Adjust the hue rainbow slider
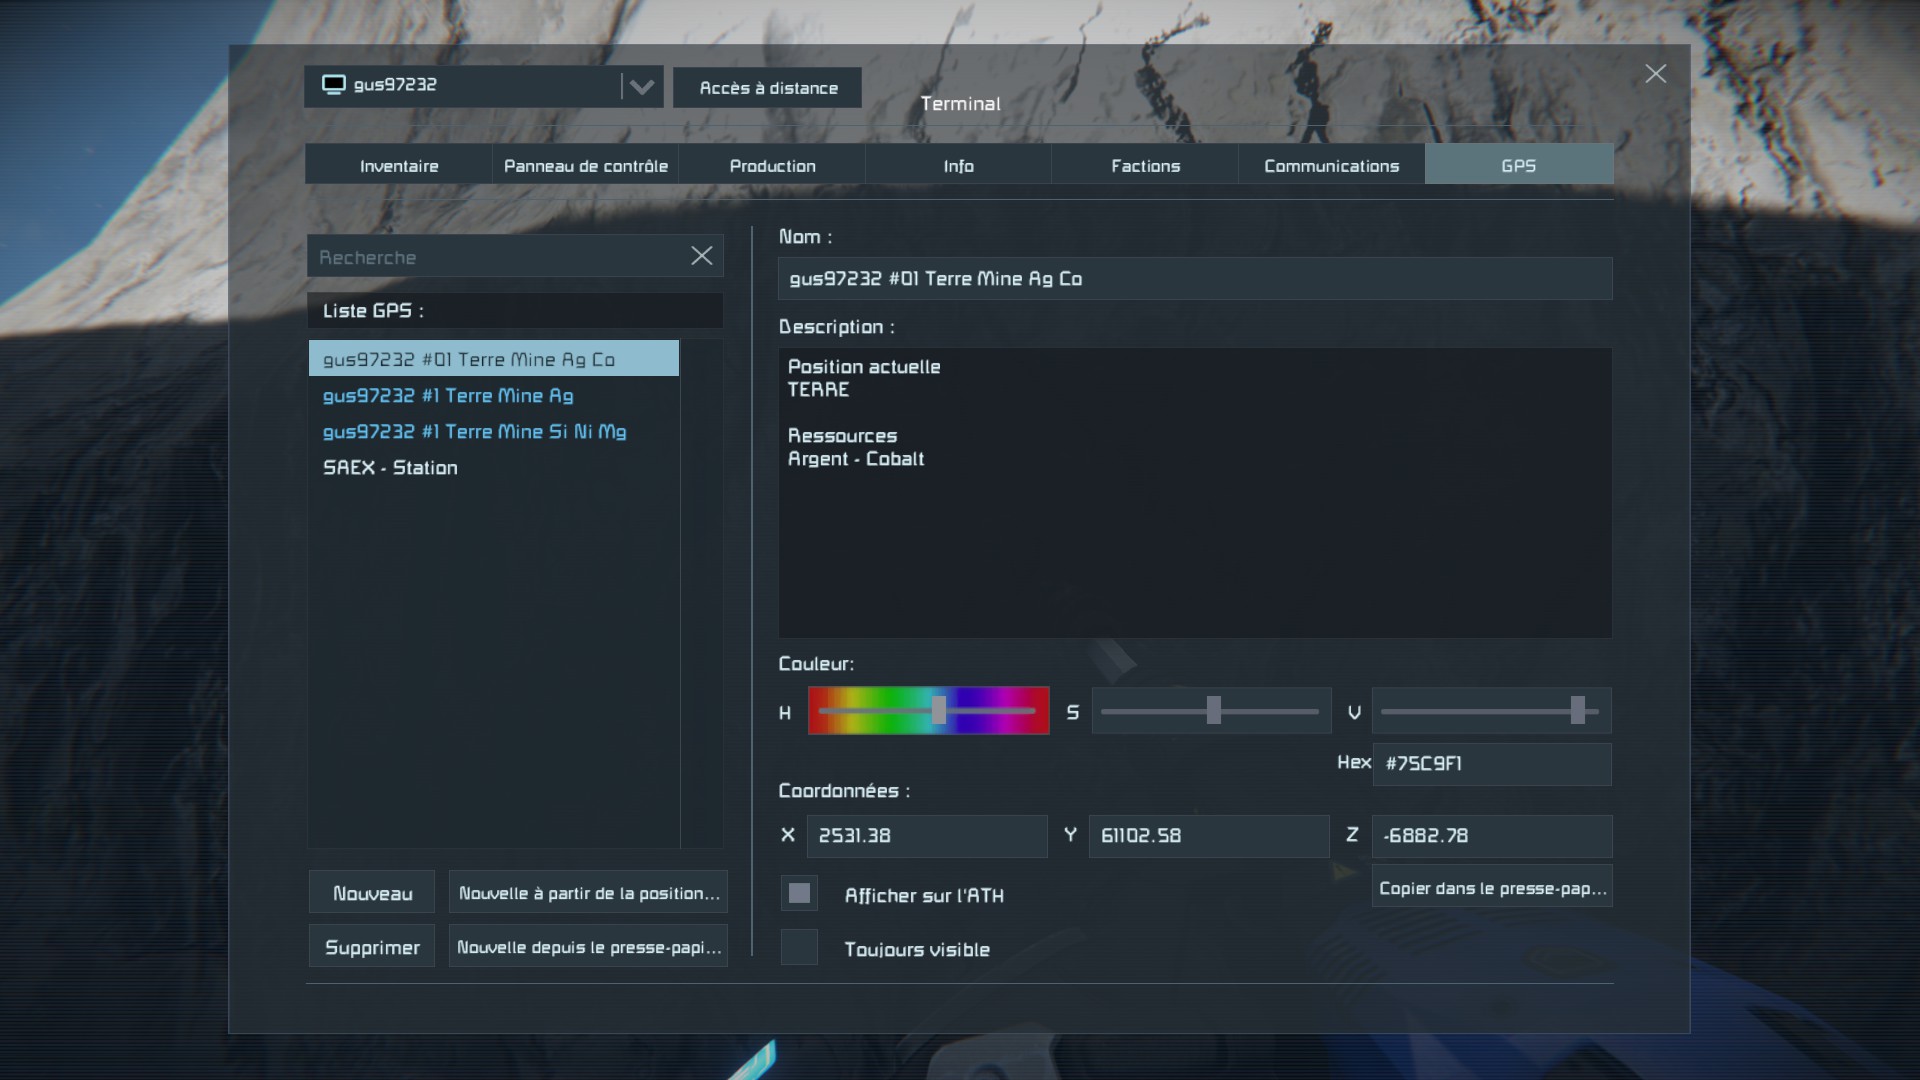 tap(938, 711)
